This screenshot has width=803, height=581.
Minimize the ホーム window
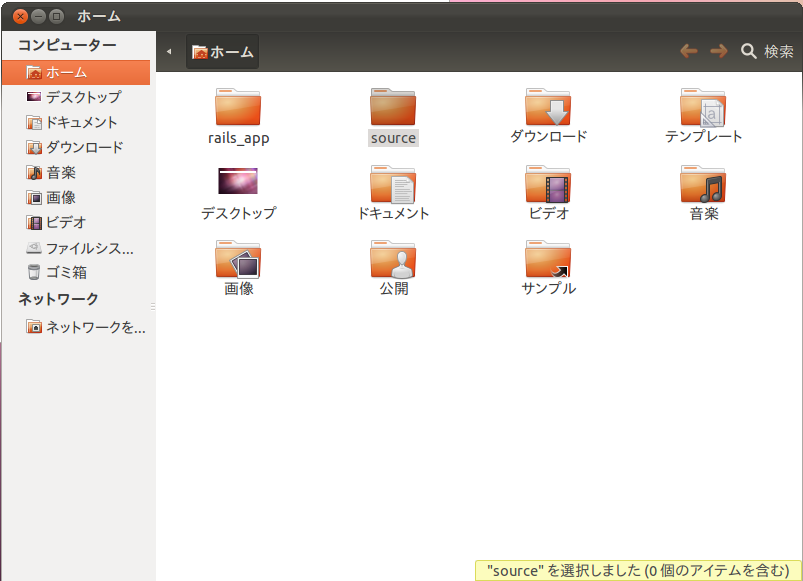pos(38,16)
